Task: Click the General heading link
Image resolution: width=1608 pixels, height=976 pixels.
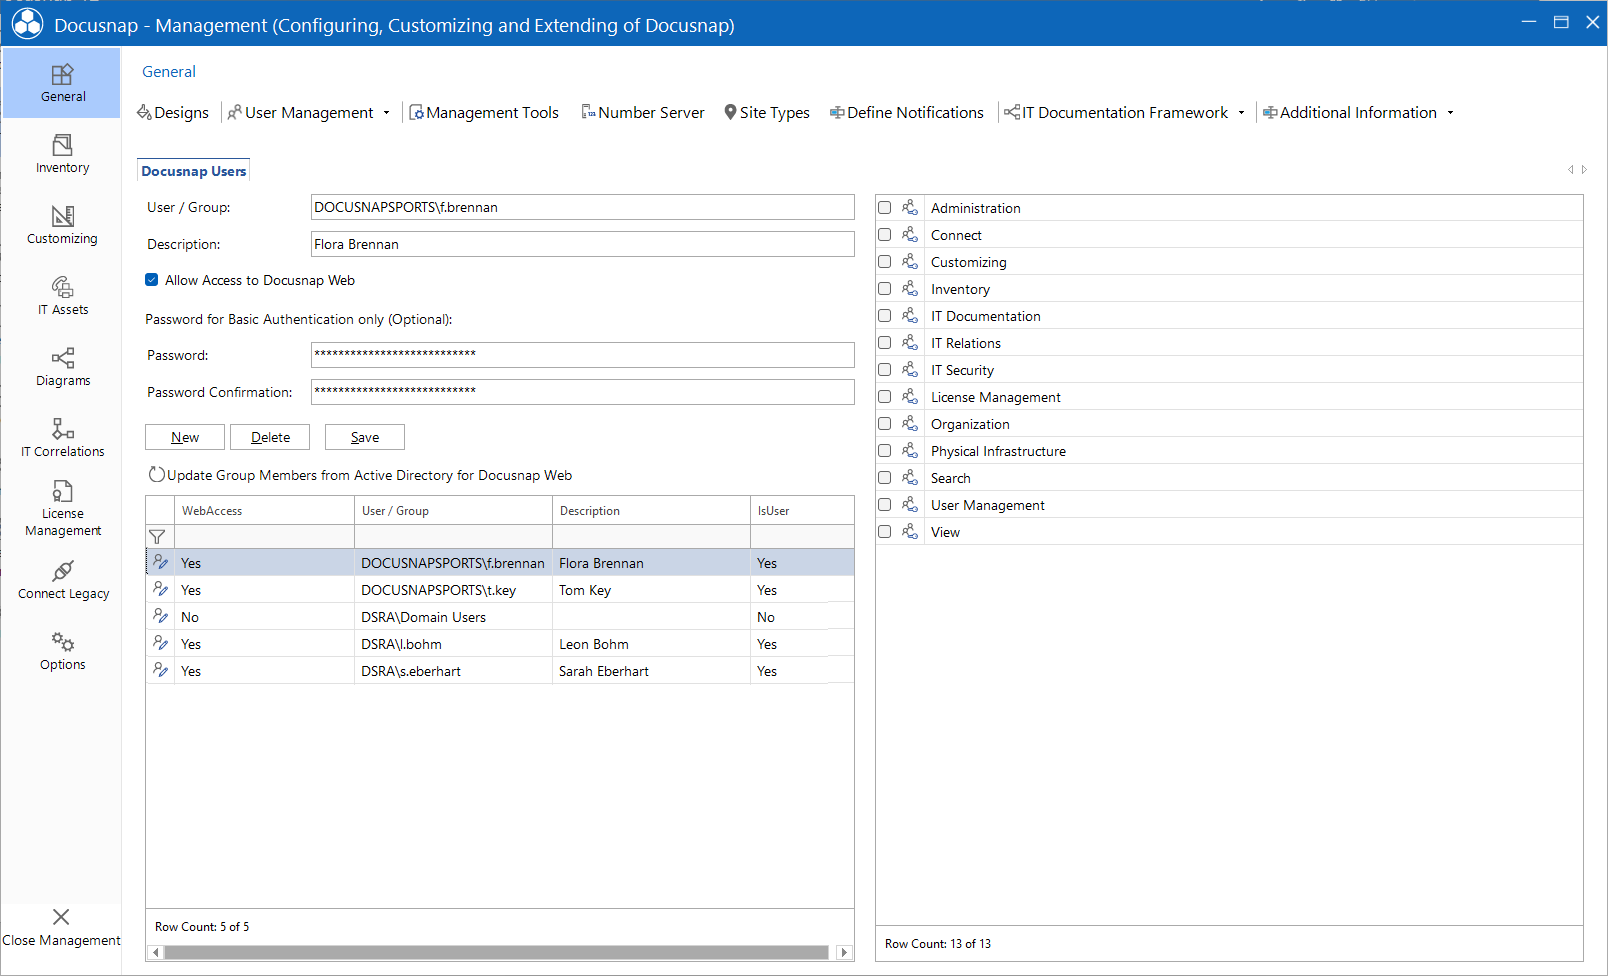Action: pos(169,72)
